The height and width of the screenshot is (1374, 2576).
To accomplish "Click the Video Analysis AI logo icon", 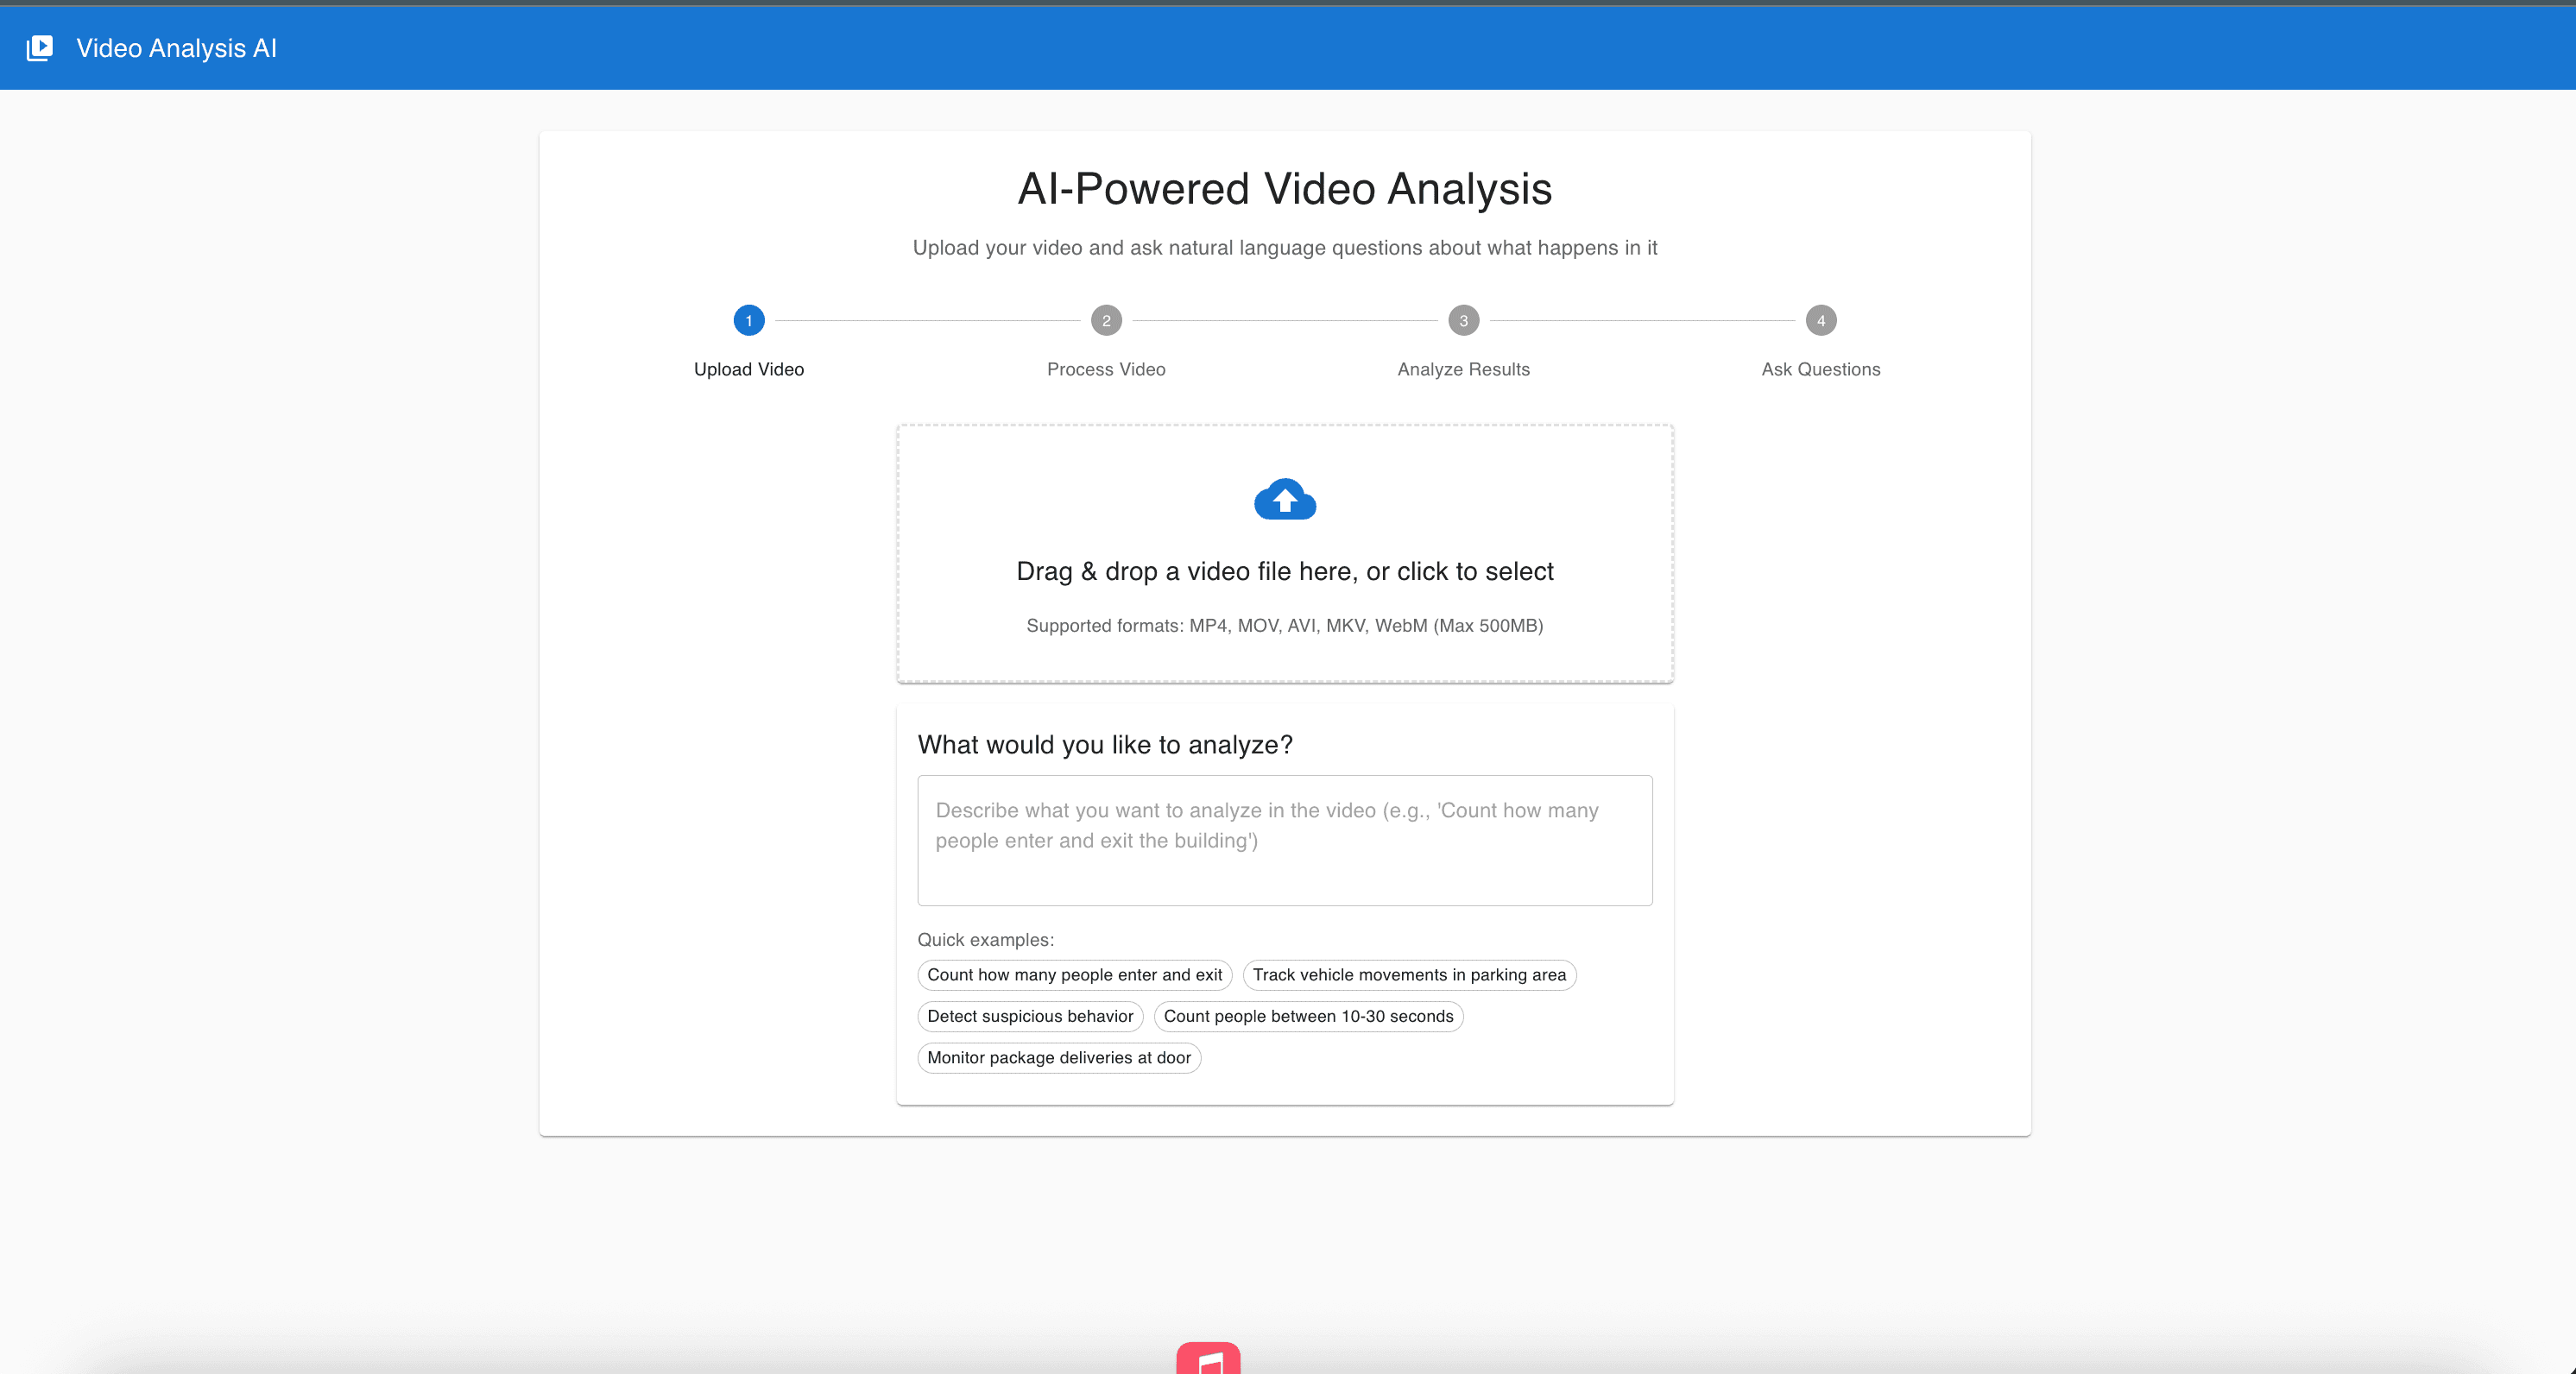I will (x=39, y=48).
